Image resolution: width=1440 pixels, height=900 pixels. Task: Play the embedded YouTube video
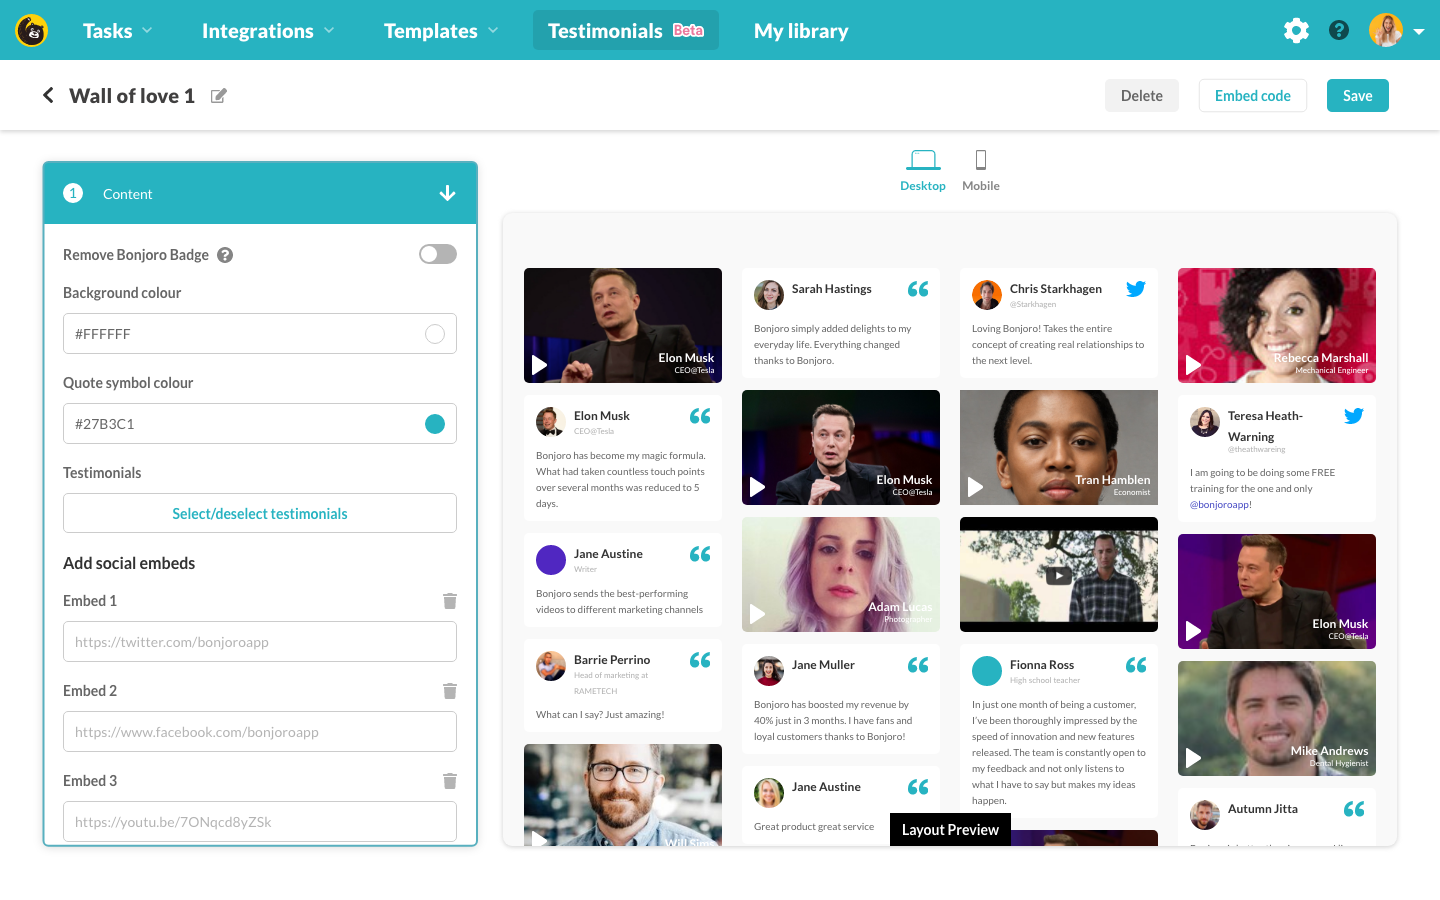coord(1058,575)
